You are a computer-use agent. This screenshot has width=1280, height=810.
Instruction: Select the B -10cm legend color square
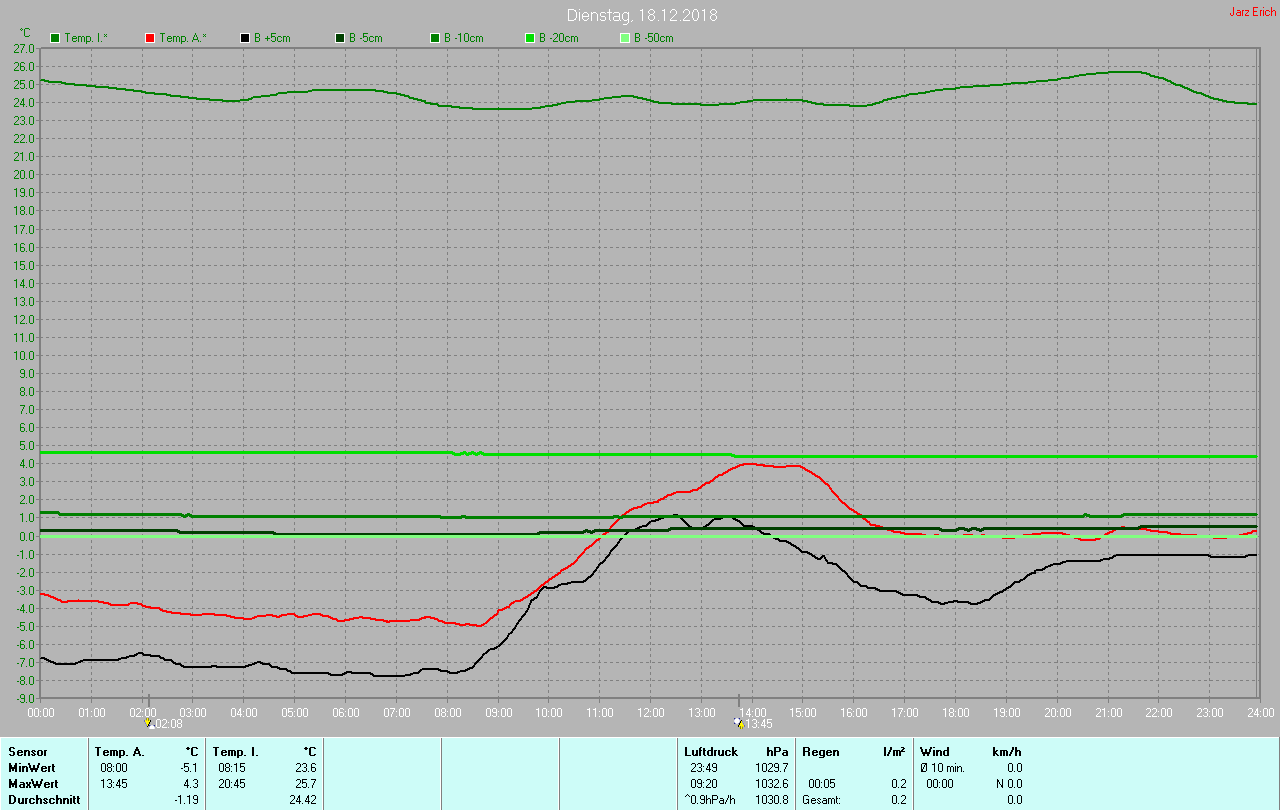435,38
